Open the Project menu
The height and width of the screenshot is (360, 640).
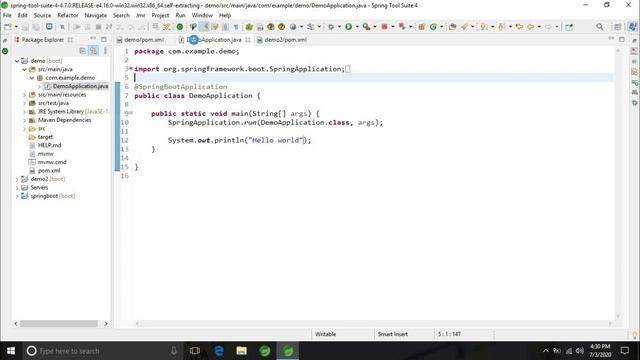(x=160, y=15)
